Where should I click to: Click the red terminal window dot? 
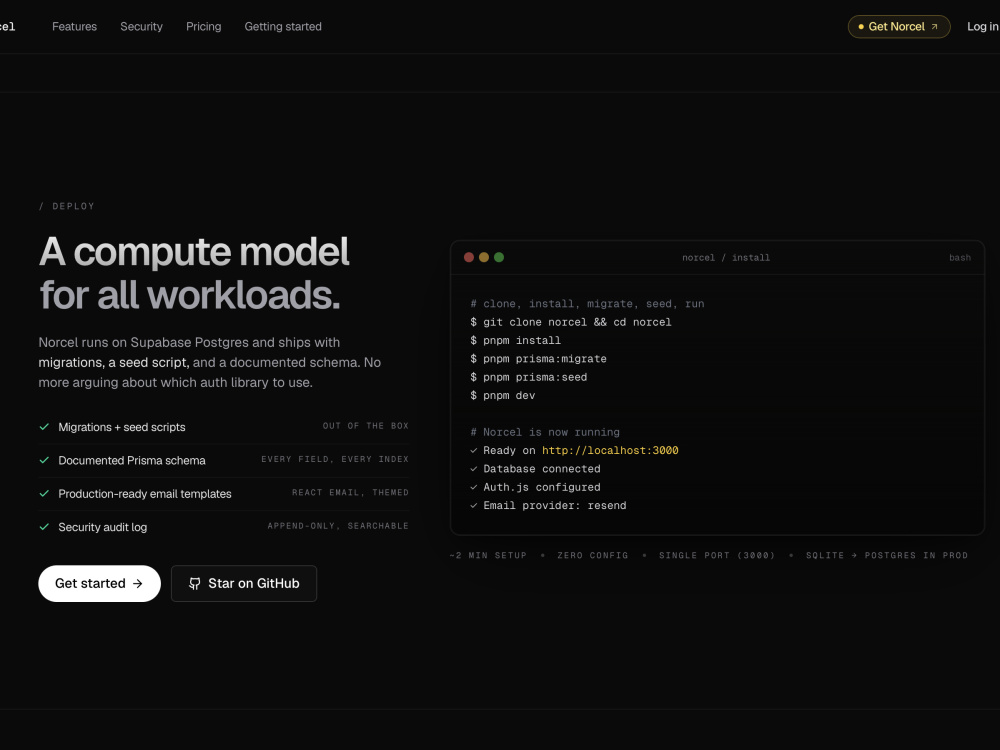coord(469,257)
